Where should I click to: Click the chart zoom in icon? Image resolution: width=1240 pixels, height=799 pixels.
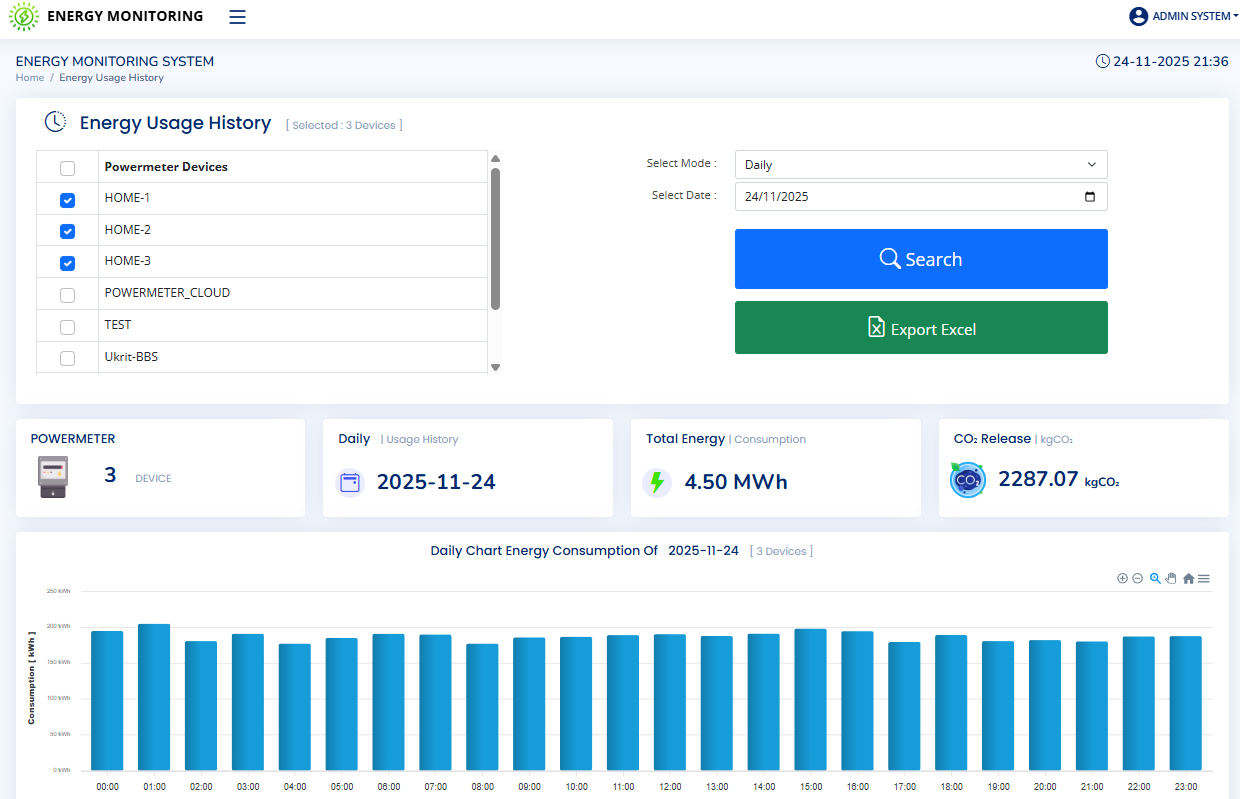point(1122,578)
